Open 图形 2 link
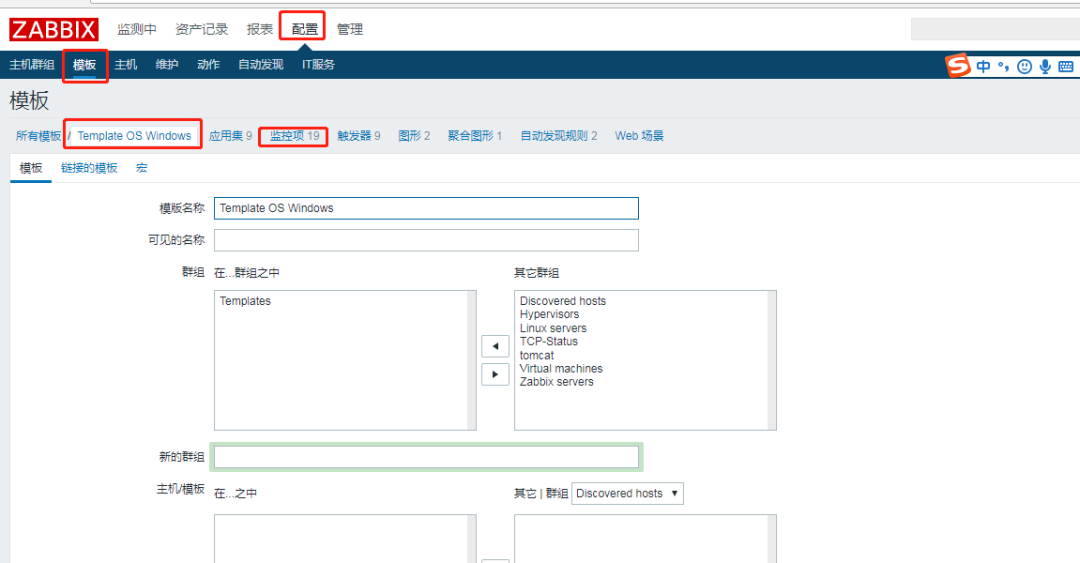 click(414, 136)
